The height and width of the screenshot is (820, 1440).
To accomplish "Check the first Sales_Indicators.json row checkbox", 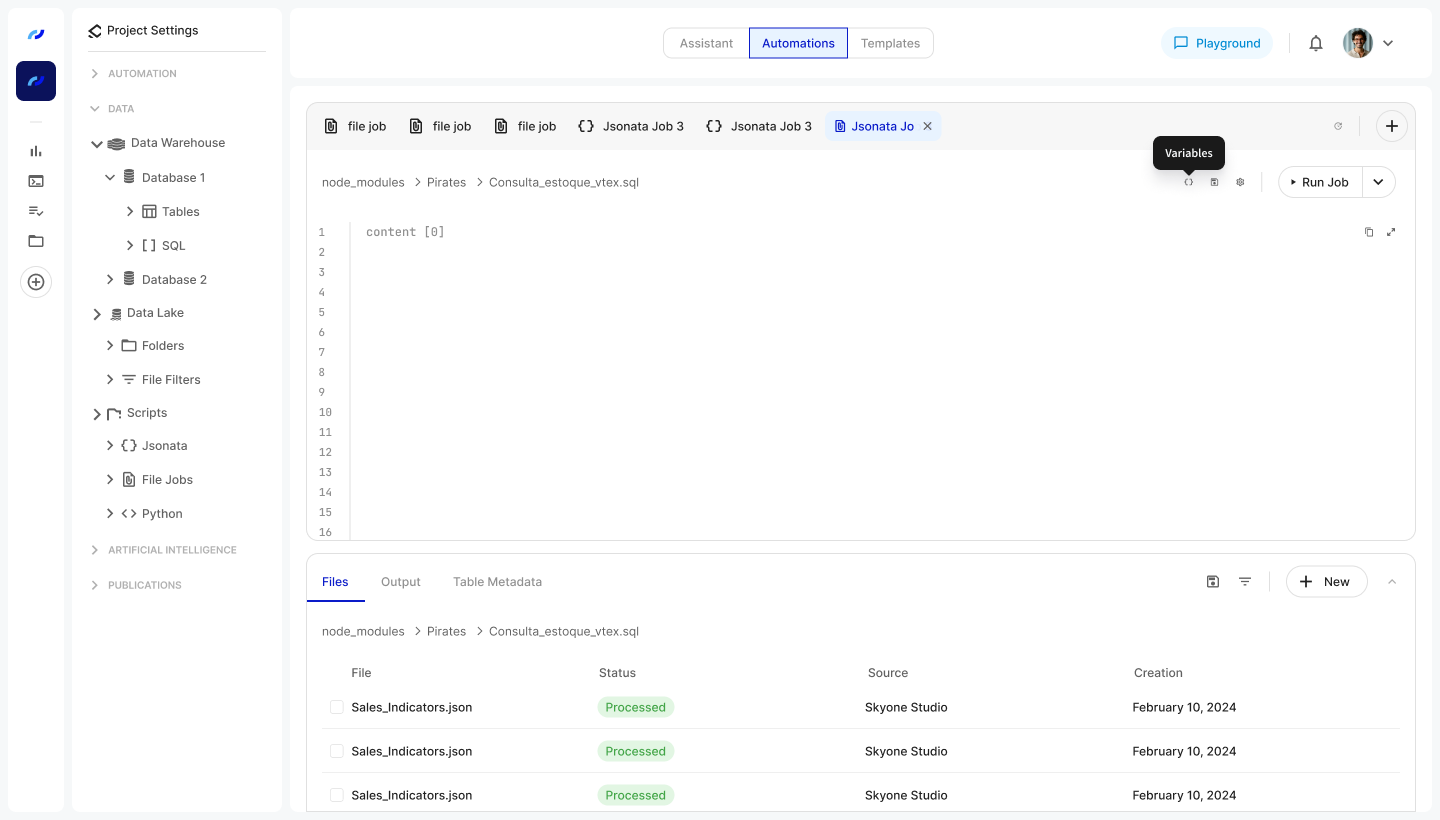I will coord(337,707).
